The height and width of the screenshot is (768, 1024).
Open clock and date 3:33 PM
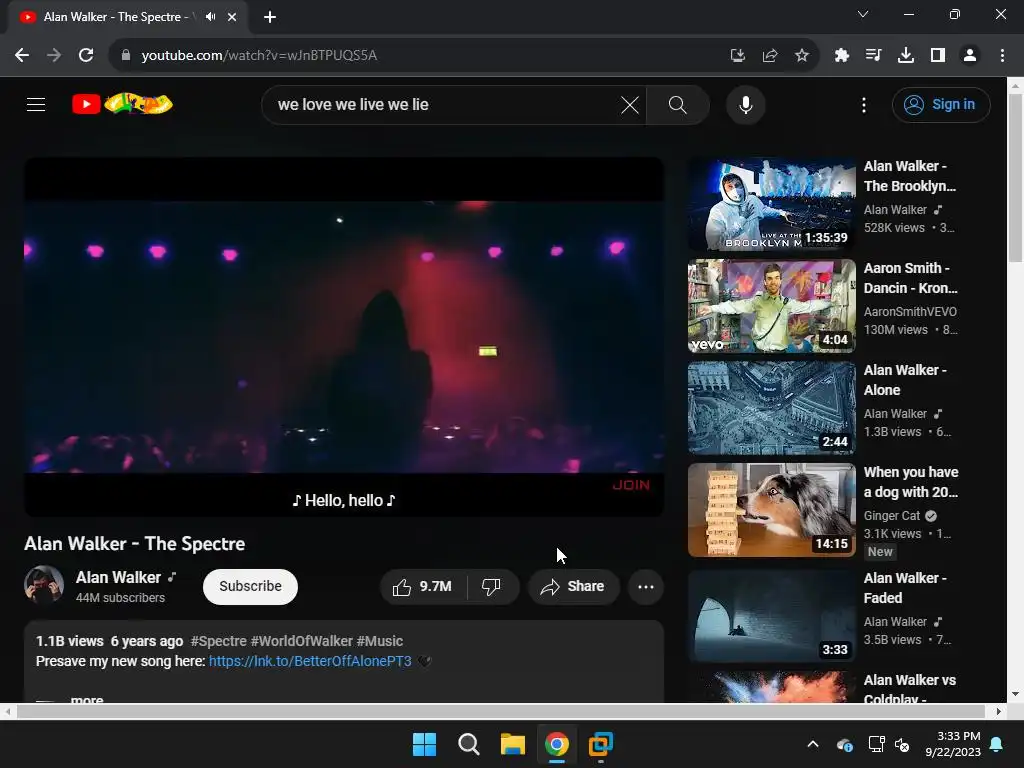click(953, 744)
